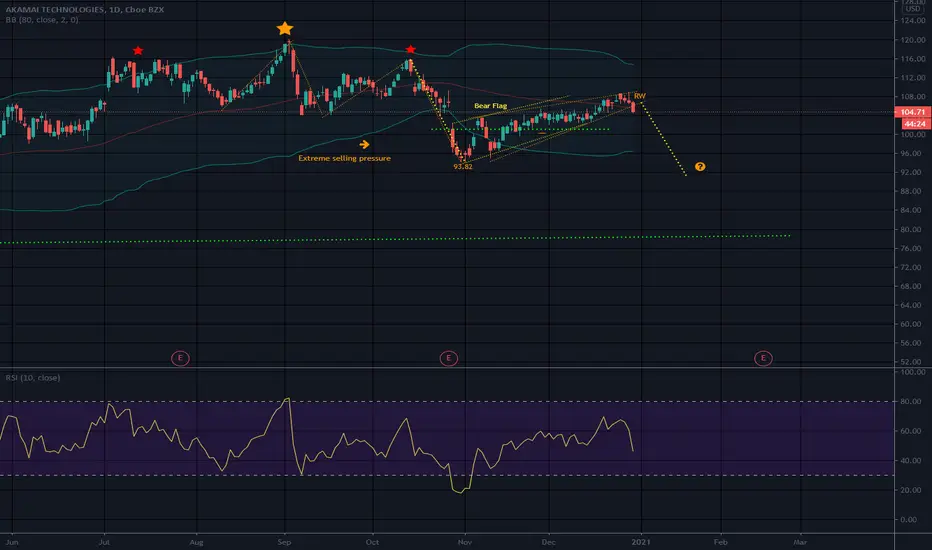Click the Mar label on the time axis

pyautogui.click(x=800, y=542)
